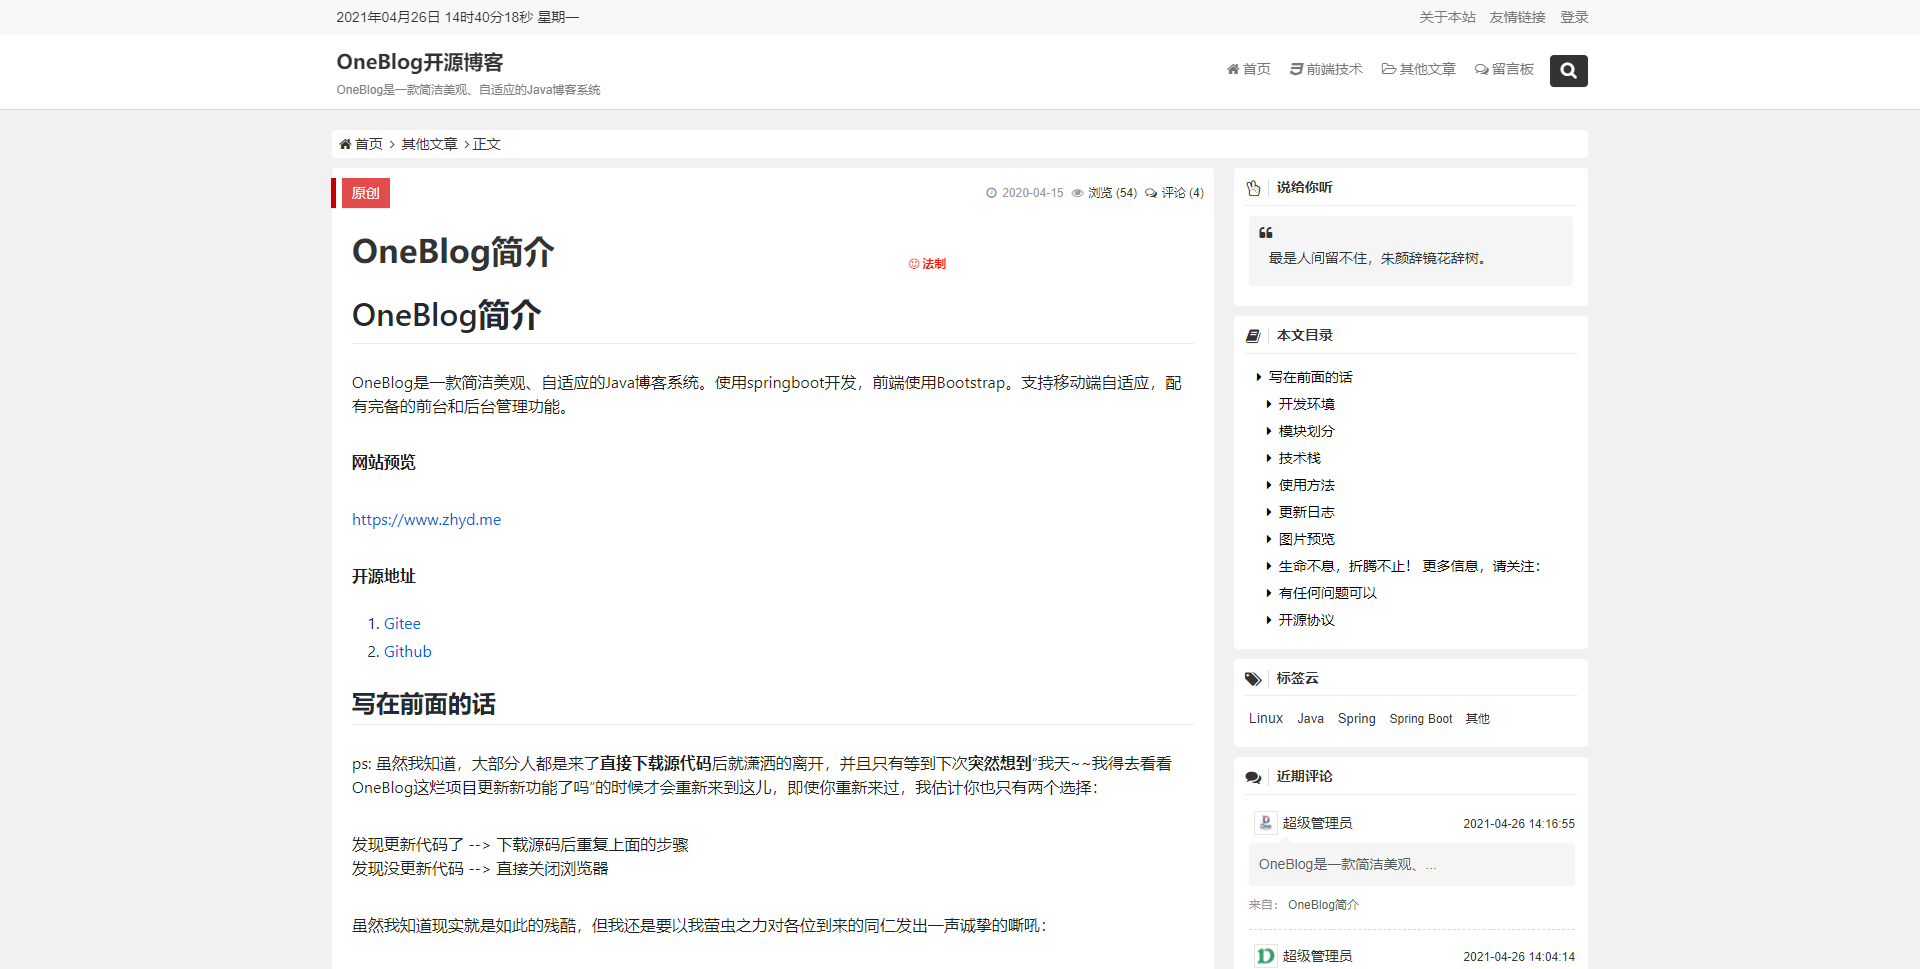Click the eye icon beside 浏览
Image resolution: width=1920 pixels, height=969 pixels.
point(1078,193)
